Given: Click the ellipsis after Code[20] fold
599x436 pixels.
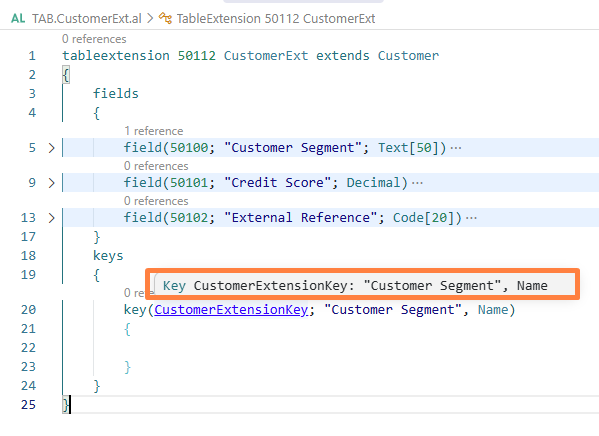Looking at the screenshot, I should pos(471,218).
